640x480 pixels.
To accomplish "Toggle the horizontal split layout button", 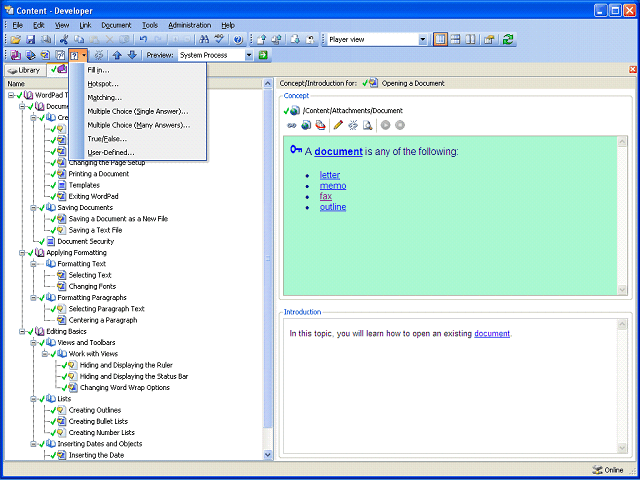I will click(456, 40).
